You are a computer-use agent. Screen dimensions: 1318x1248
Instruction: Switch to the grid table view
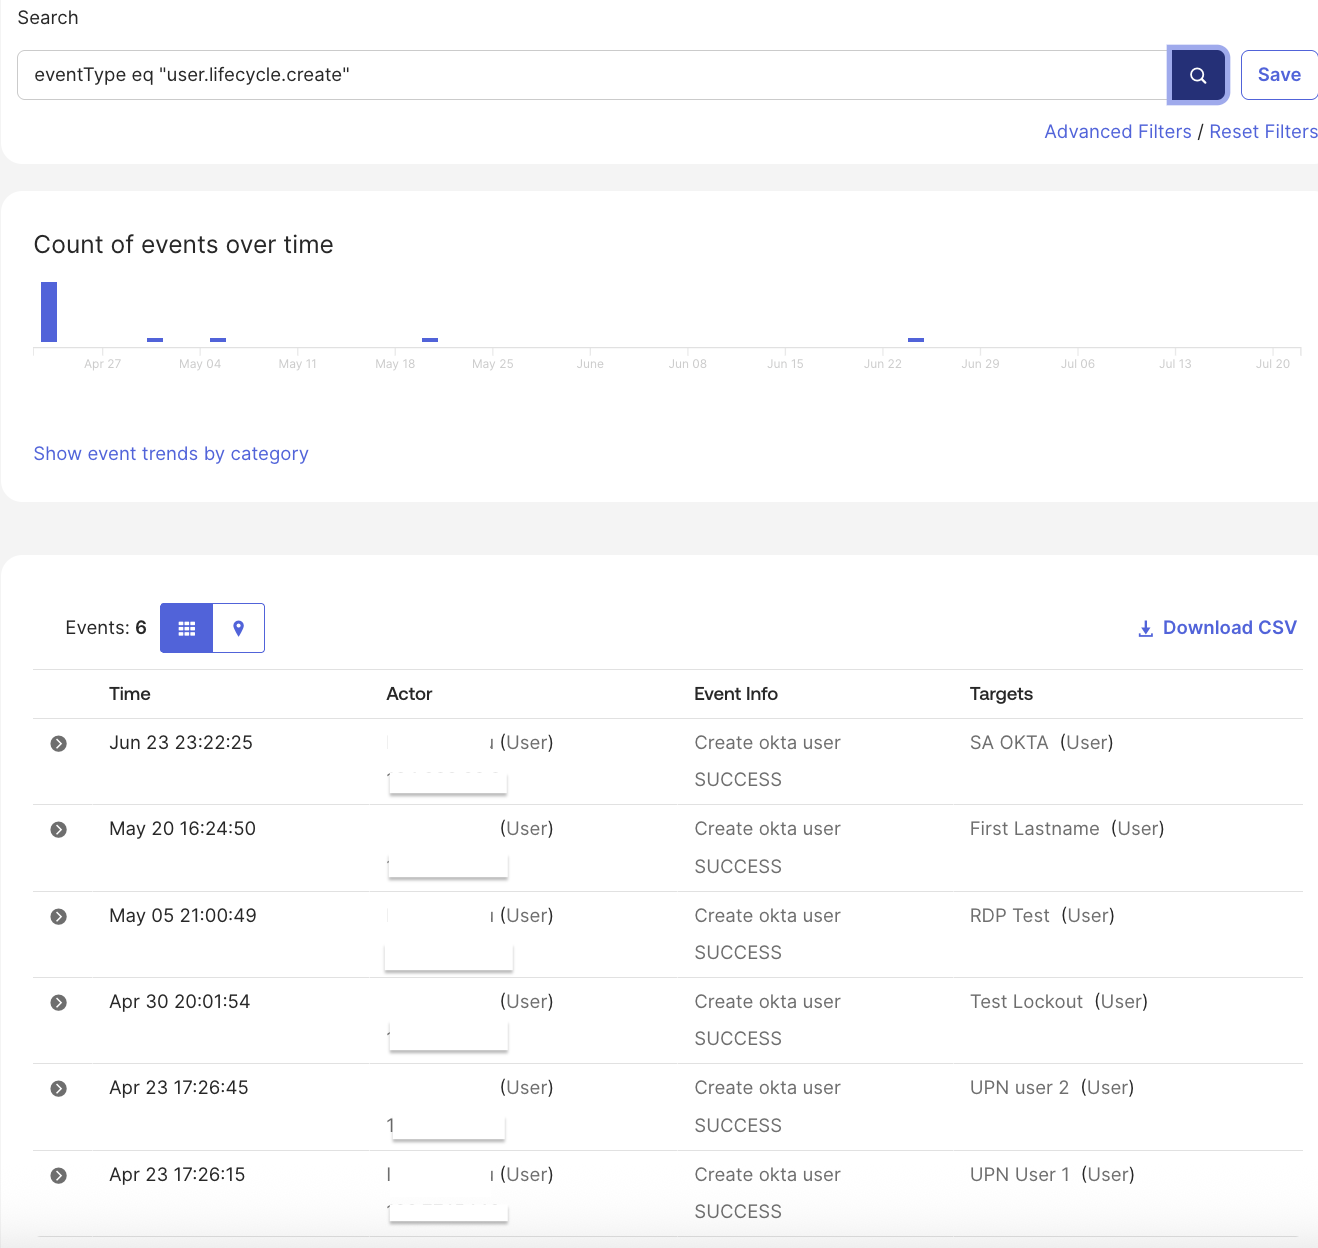[x=187, y=628]
